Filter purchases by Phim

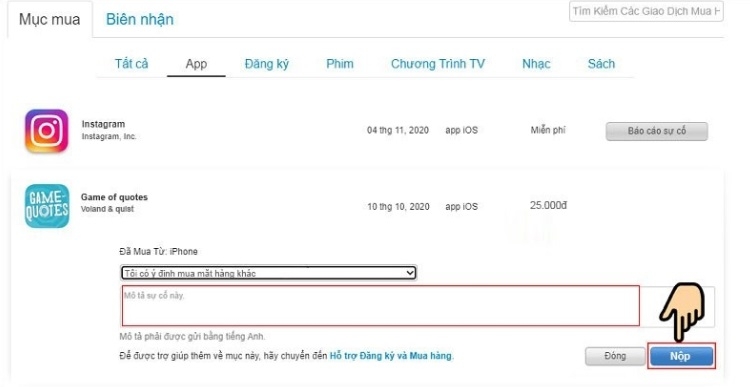[x=340, y=64]
